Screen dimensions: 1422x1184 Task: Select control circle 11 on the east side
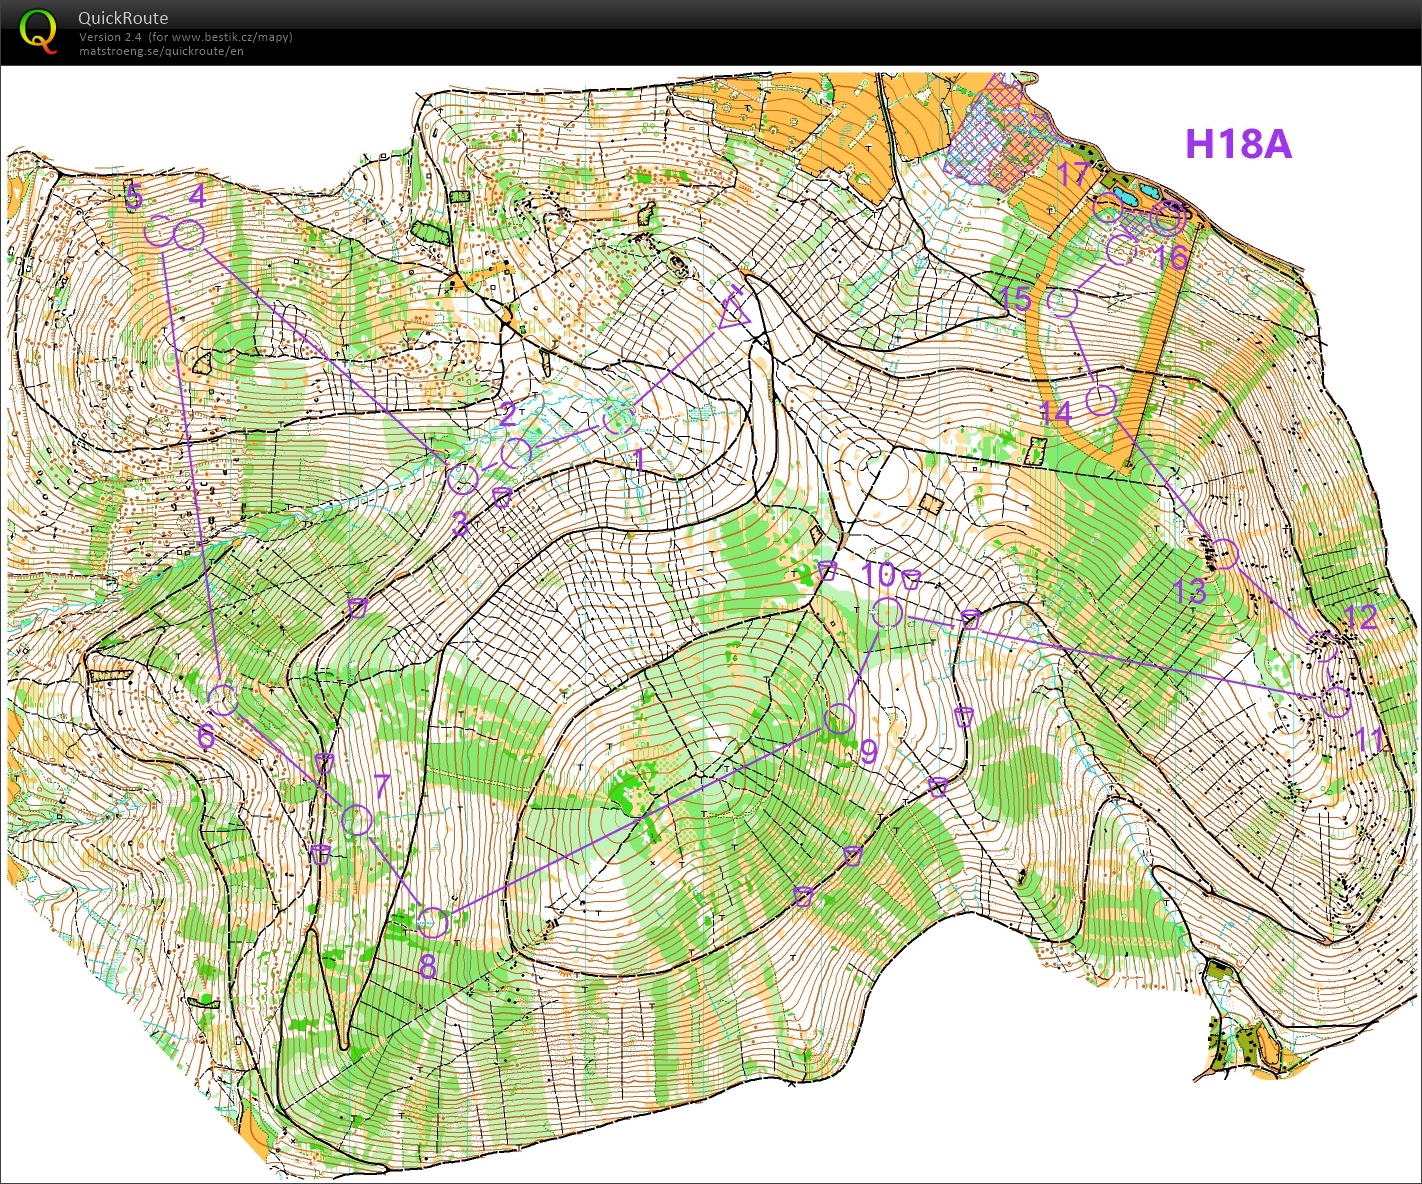point(1336,701)
